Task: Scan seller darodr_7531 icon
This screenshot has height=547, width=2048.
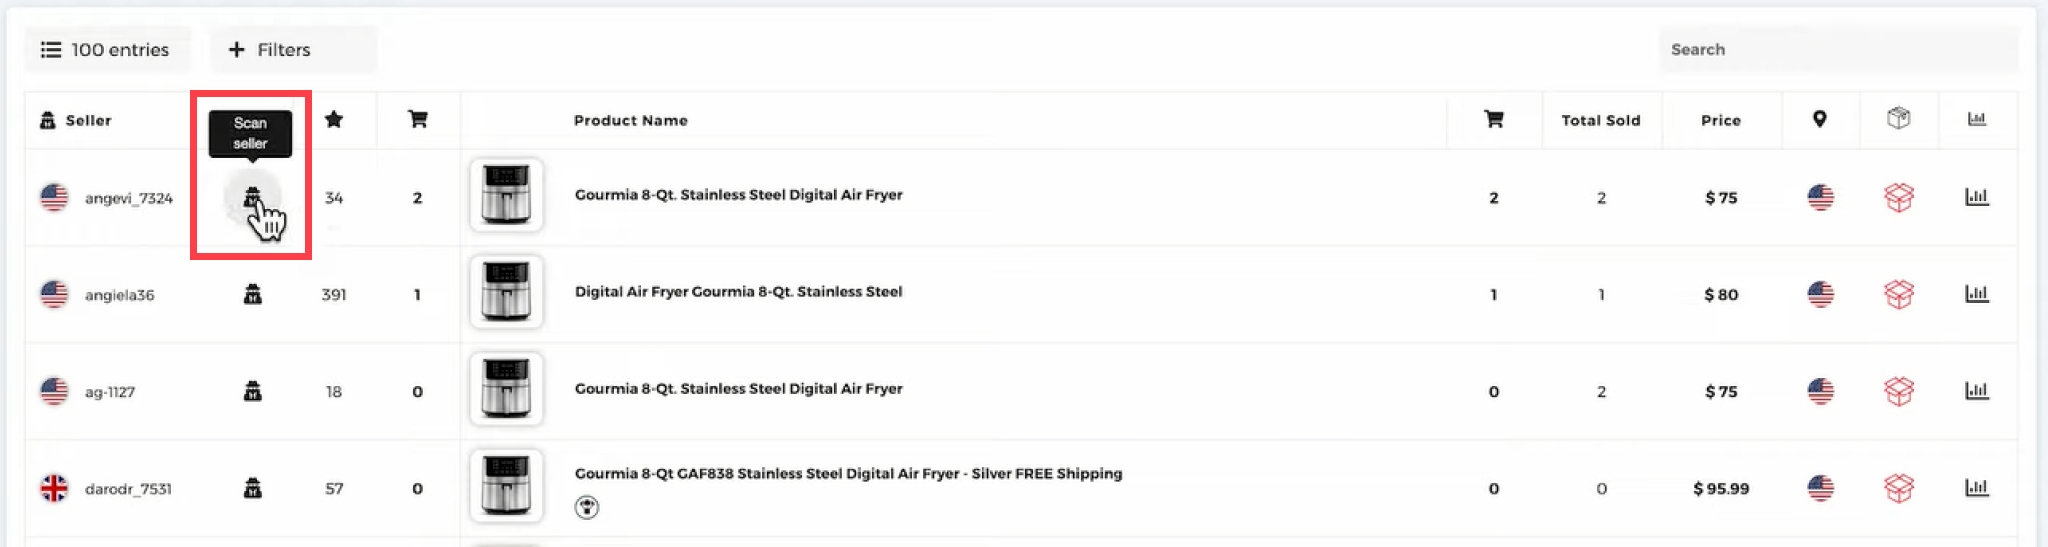Action: click(253, 488)
